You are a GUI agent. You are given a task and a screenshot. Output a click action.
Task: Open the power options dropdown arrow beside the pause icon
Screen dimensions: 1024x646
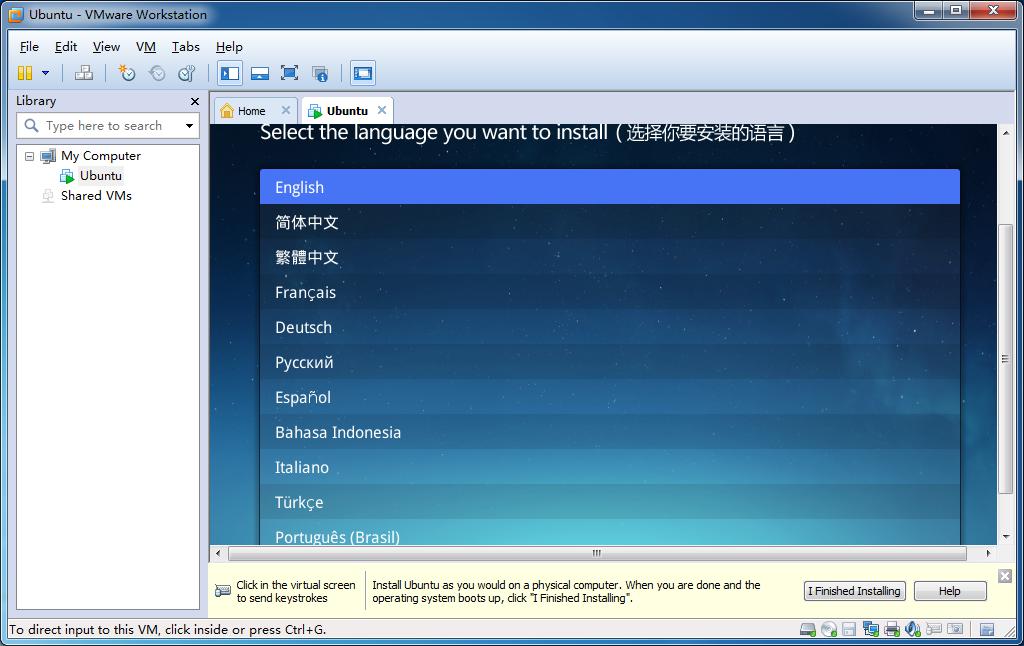(46, 73)
